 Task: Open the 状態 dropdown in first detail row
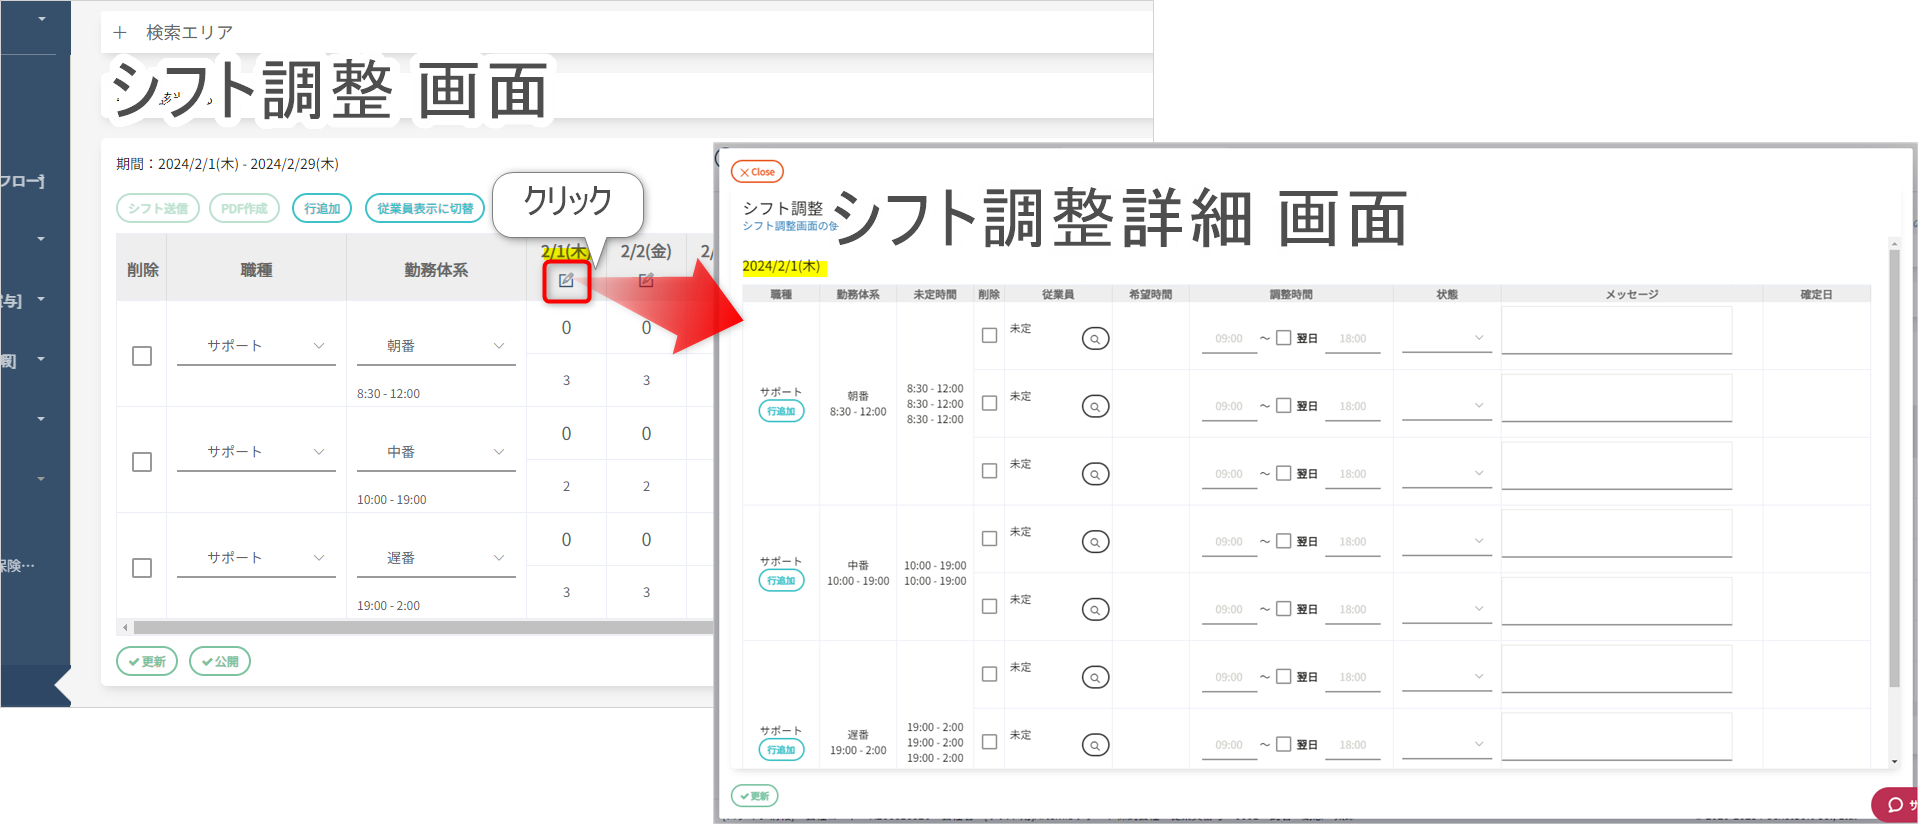(1446, 338)
